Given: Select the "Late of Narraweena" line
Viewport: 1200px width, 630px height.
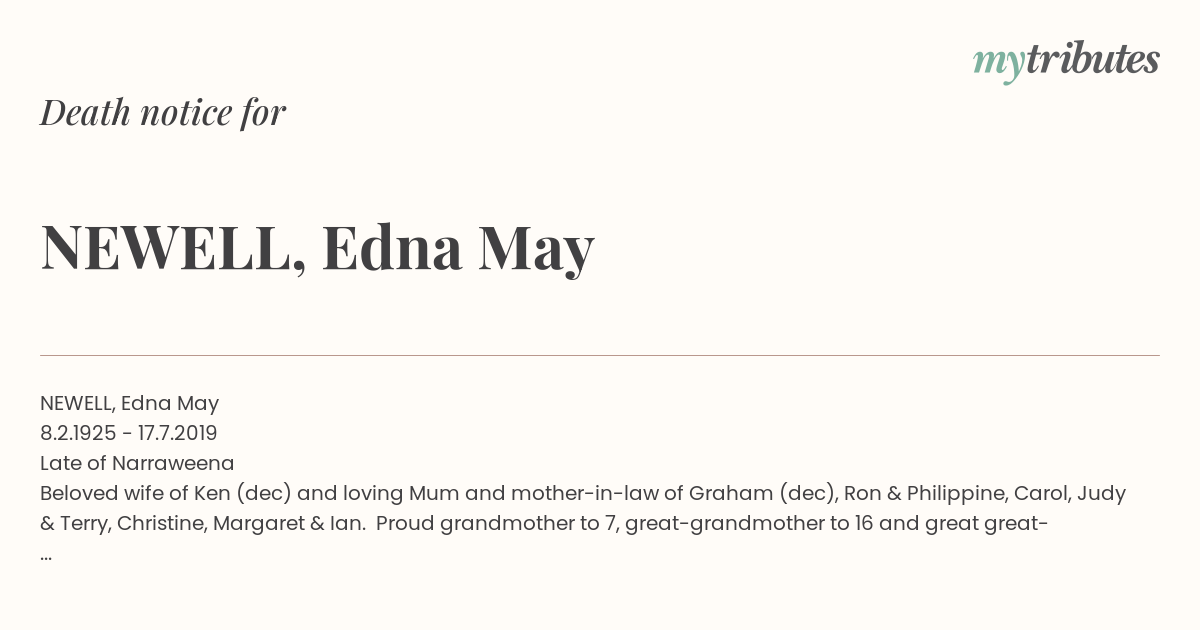Looking at the screenshot, I should point(137,463).
